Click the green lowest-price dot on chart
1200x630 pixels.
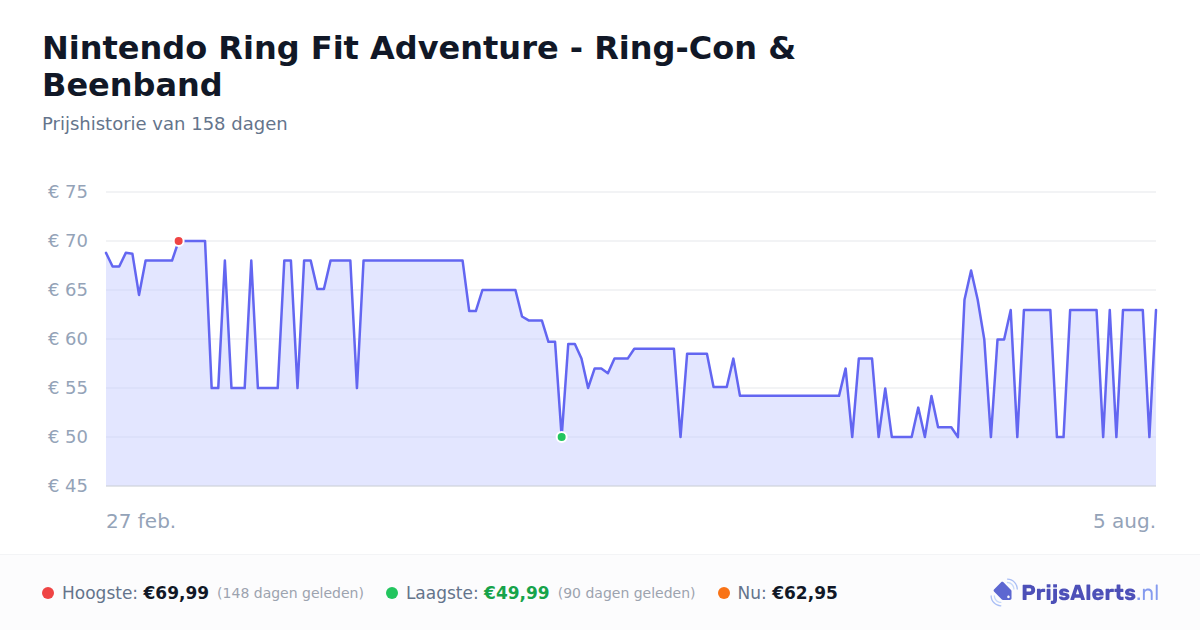pos(561,437)
